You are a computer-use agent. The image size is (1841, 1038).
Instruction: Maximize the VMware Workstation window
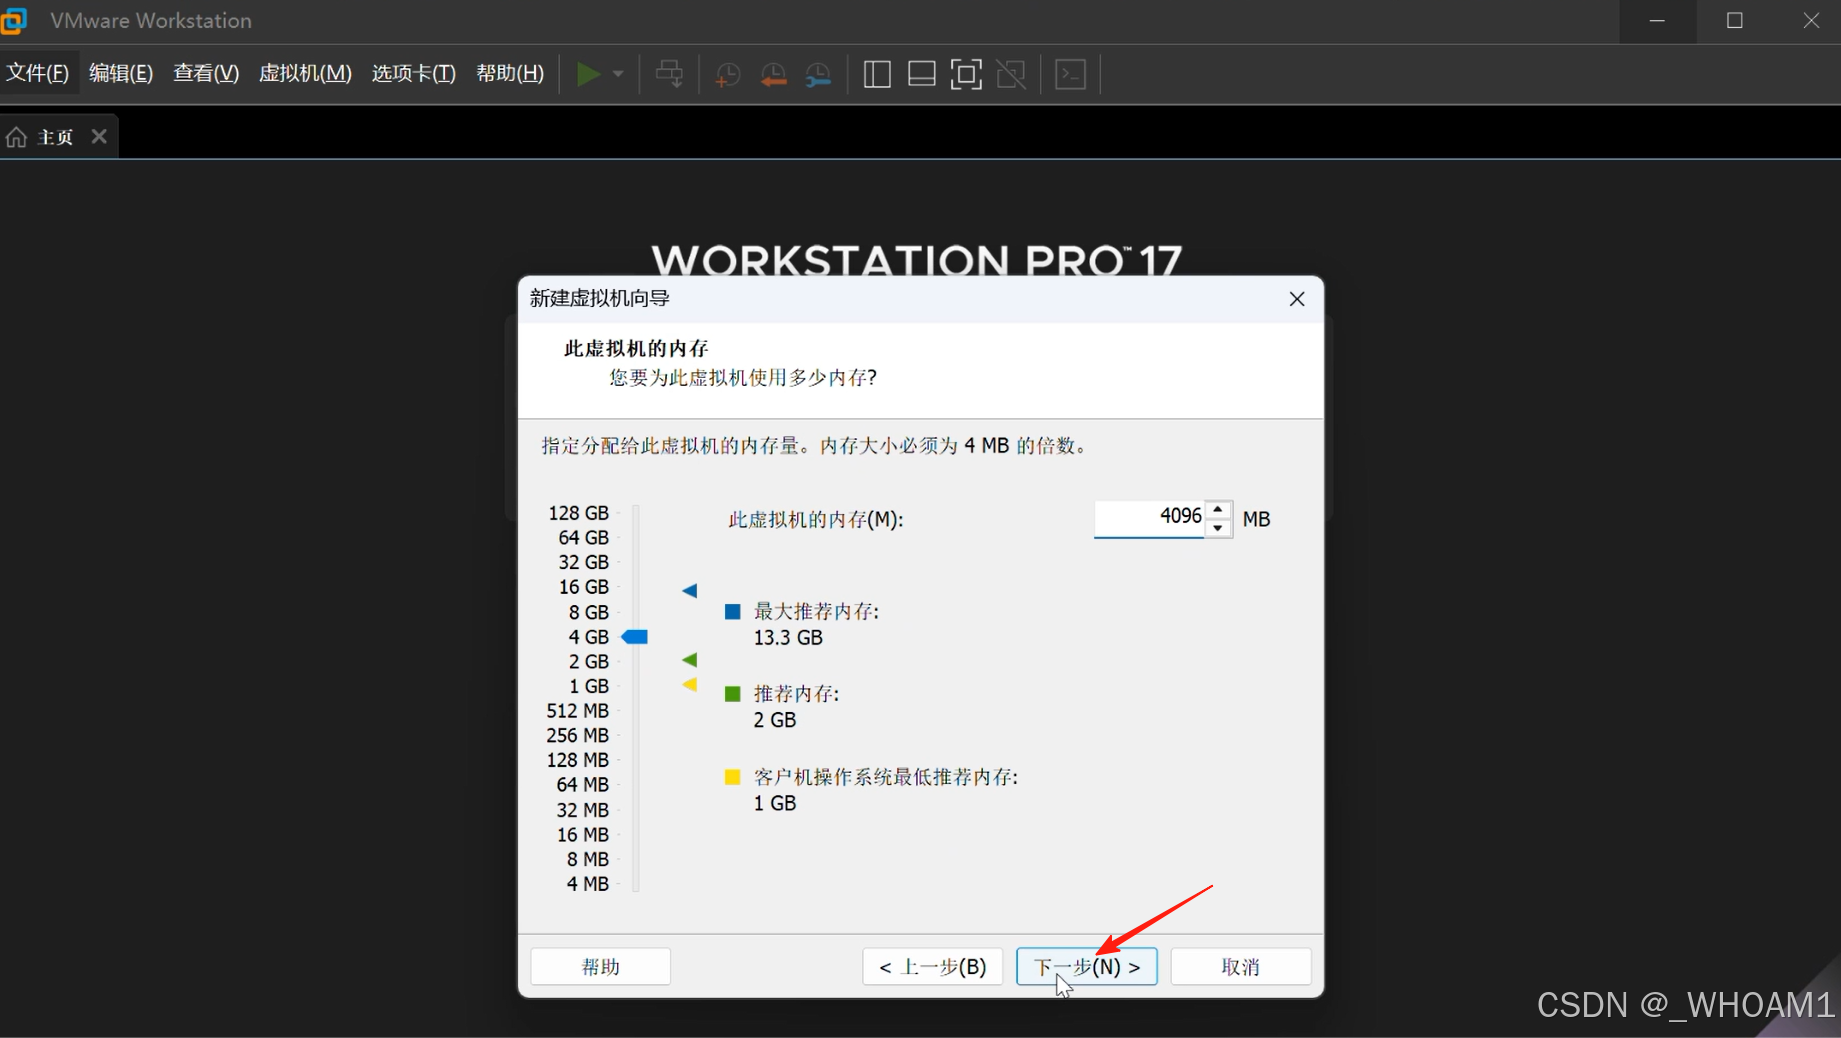point(1735,20)
